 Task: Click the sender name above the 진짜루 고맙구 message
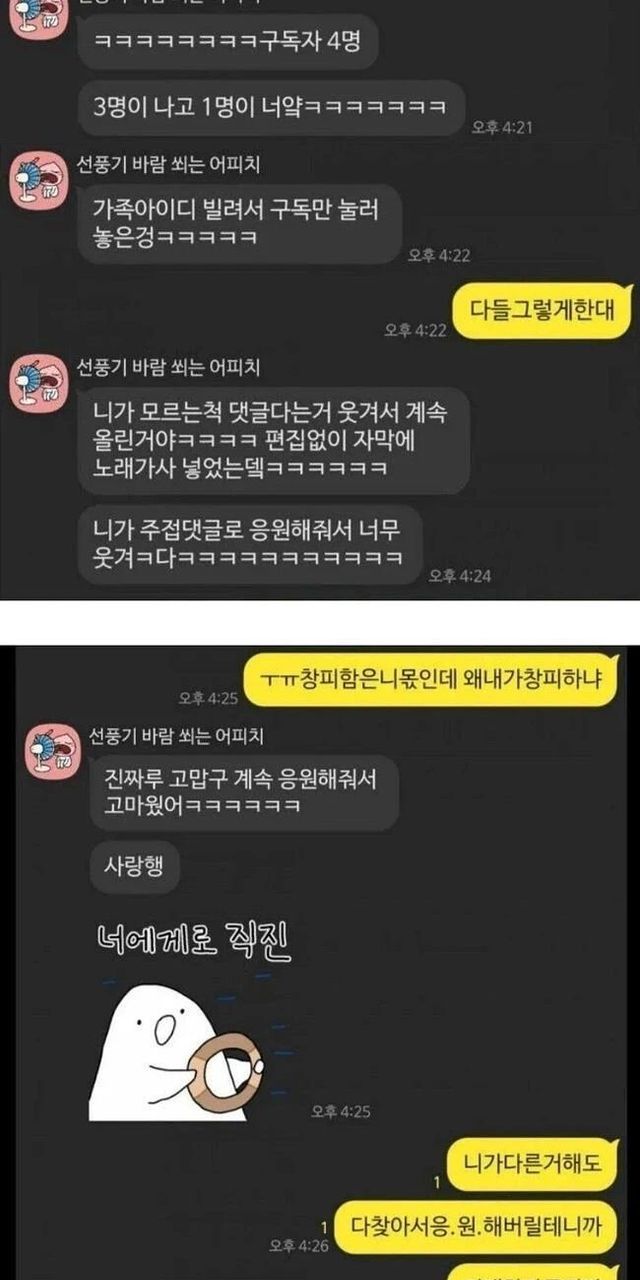(168, 736)
